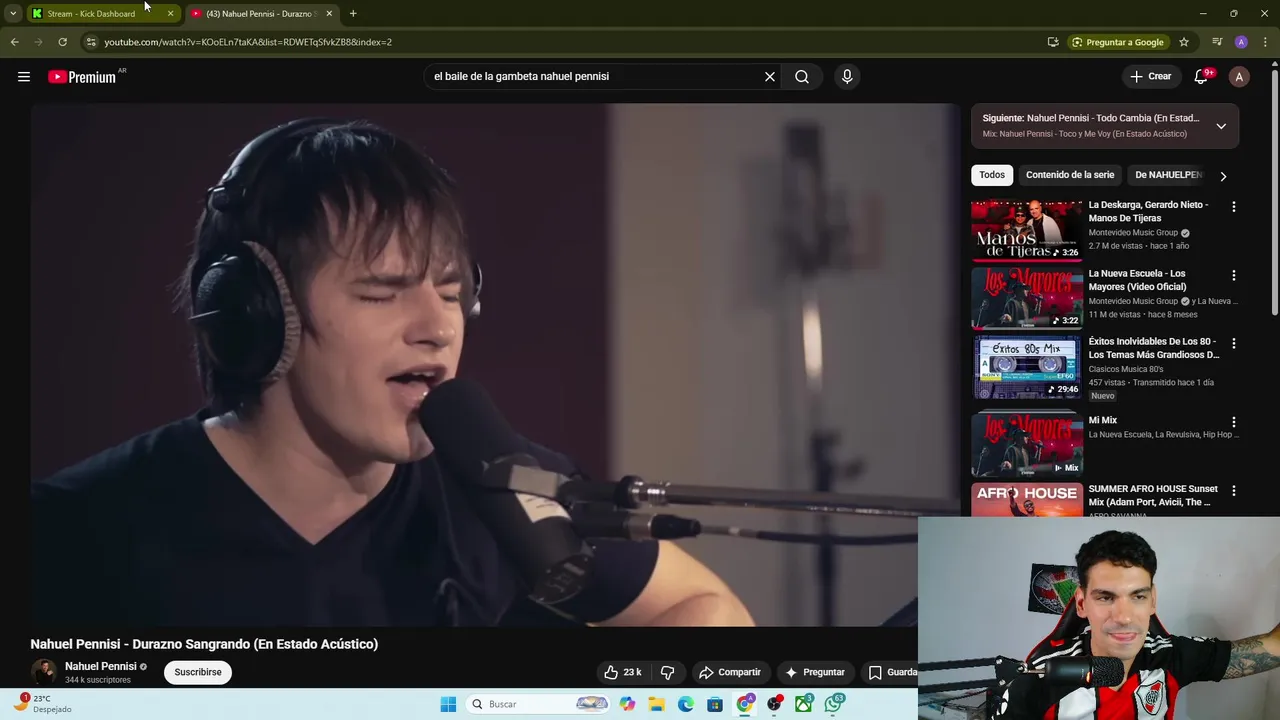
Task: Open YouTube notifications bell
Action: 1201,77
